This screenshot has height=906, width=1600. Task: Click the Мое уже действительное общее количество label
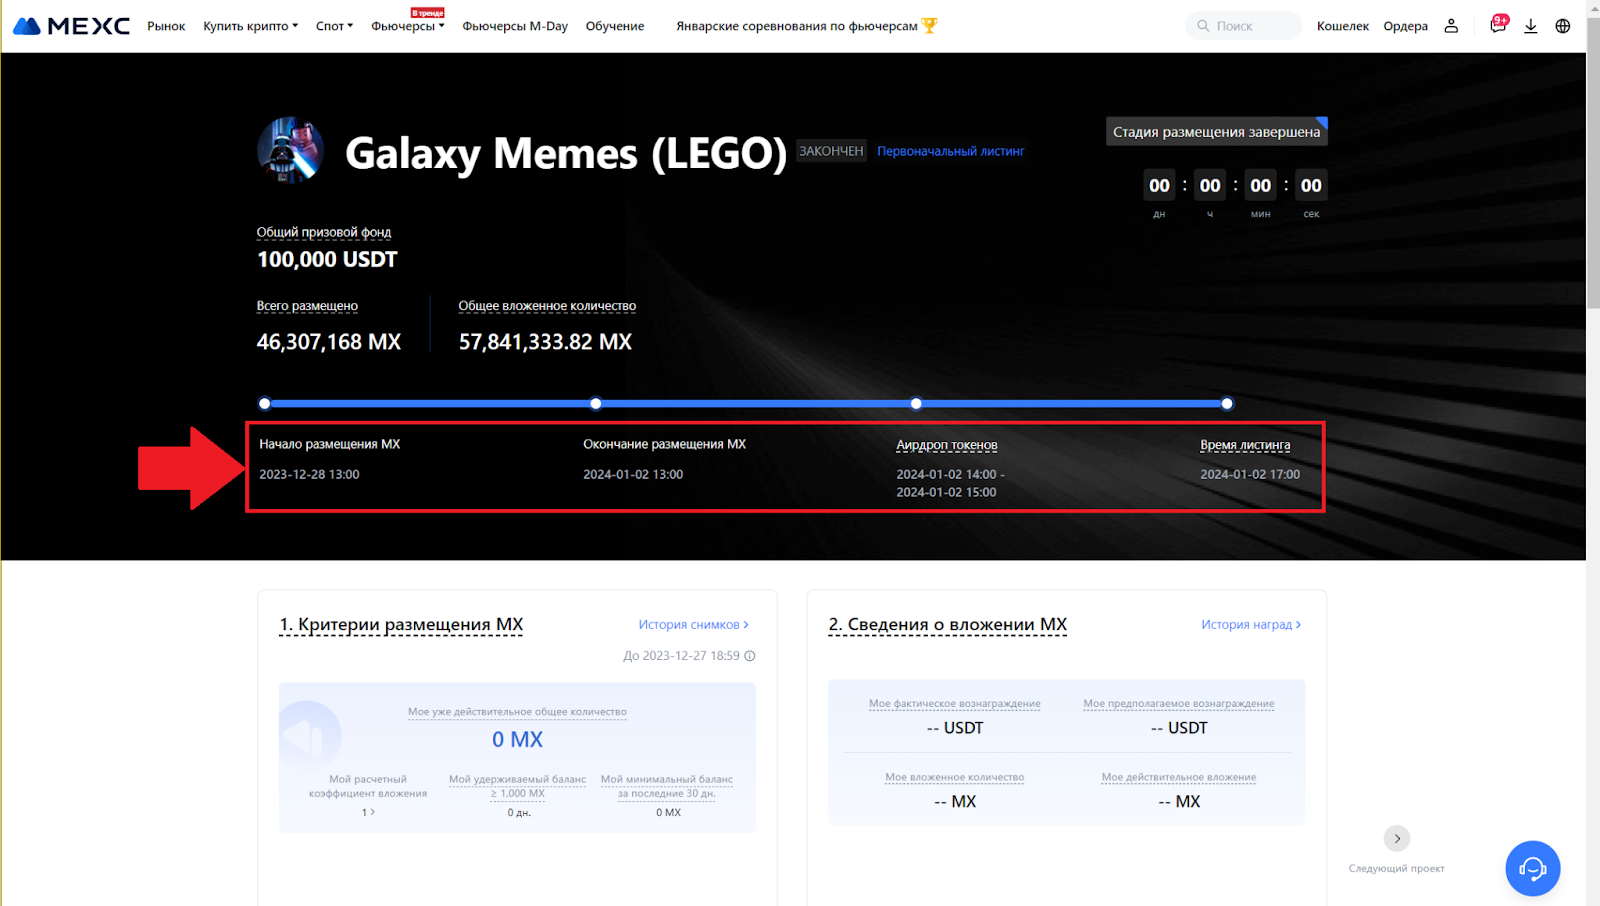pyautogui.click(x=517, y=712)
